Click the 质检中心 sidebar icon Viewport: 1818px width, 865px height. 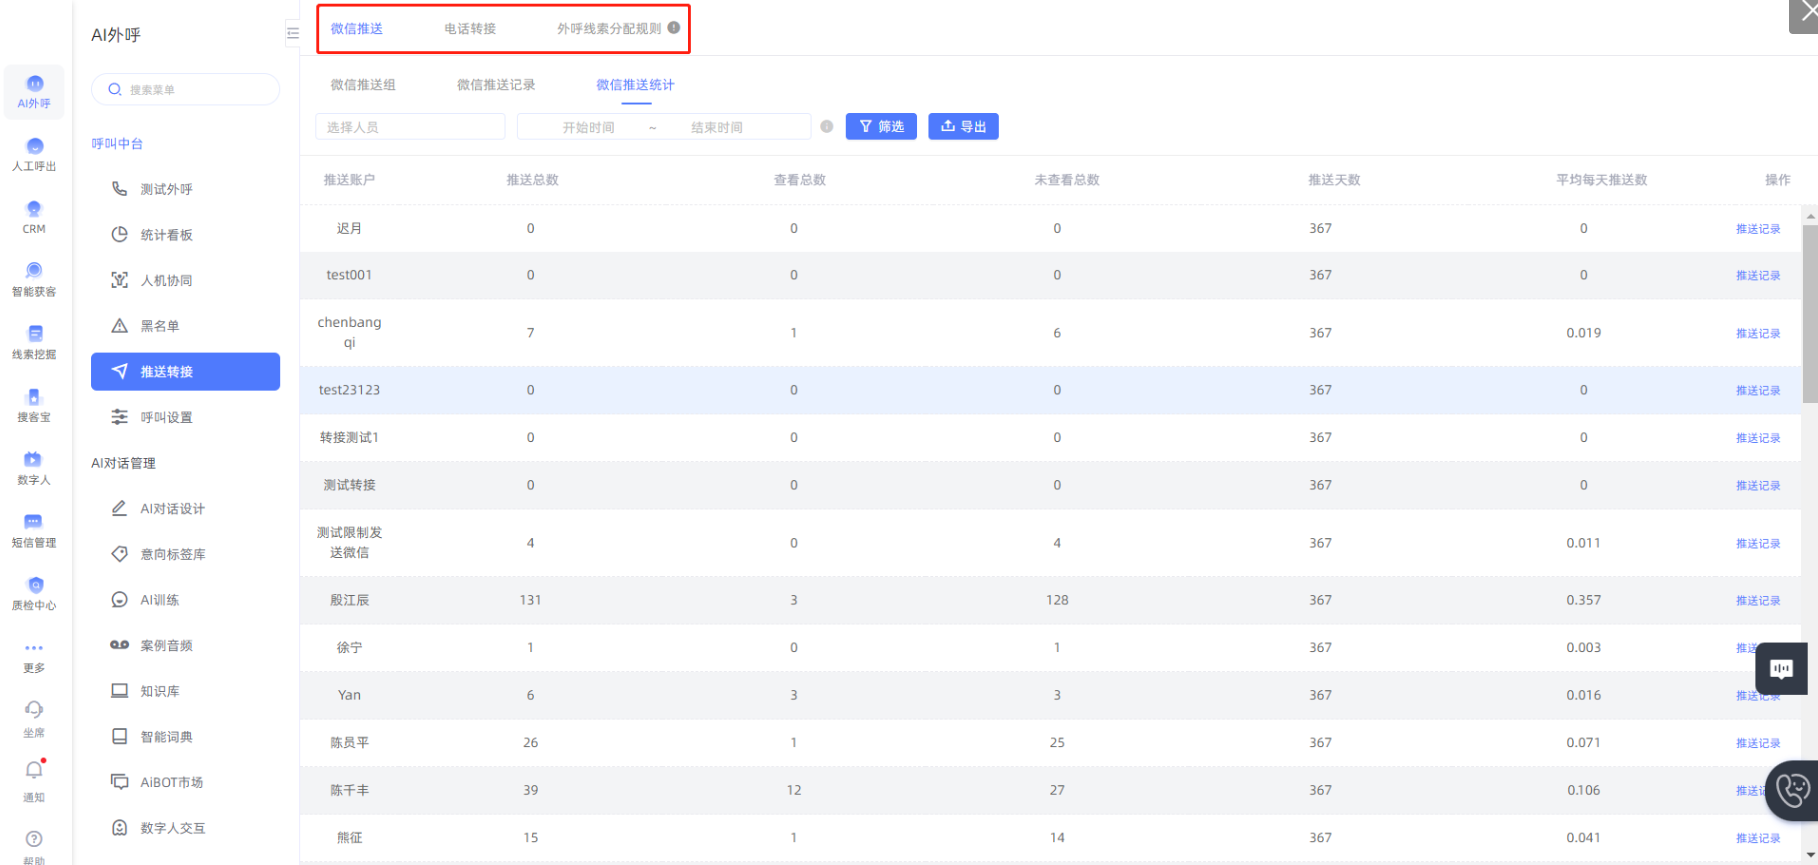point(34,592)
